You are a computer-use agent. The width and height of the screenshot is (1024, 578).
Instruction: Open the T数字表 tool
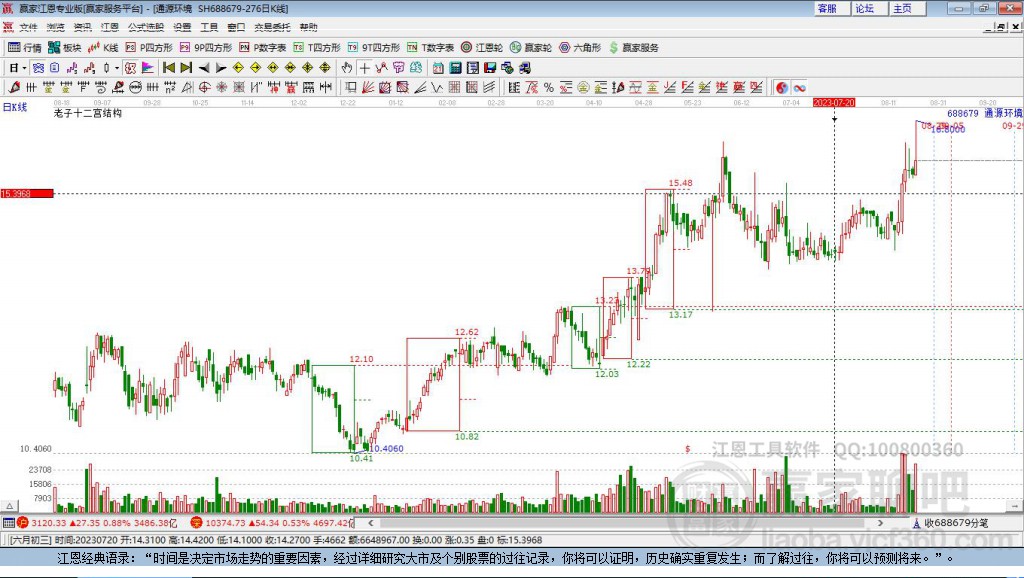point(430,48)
